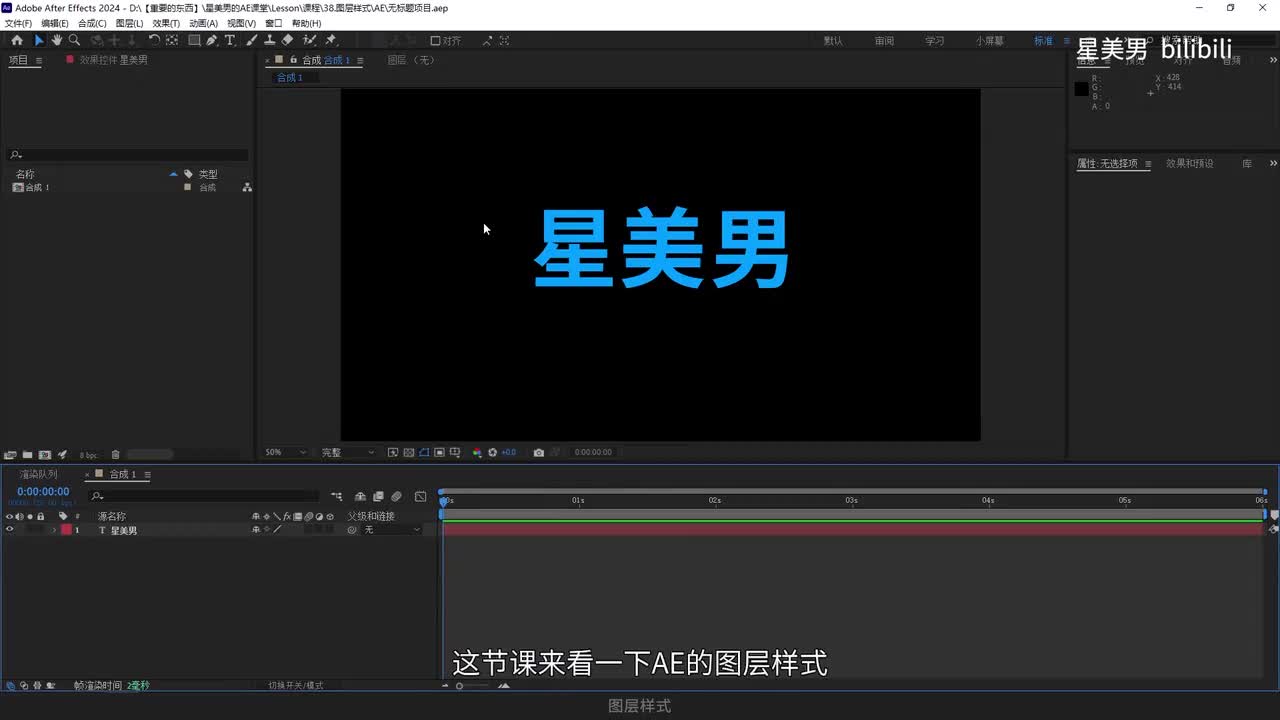Screen dimensions: 1280x720
Task: Switch to the 默认 workspace
Action: tap(833, 41)
